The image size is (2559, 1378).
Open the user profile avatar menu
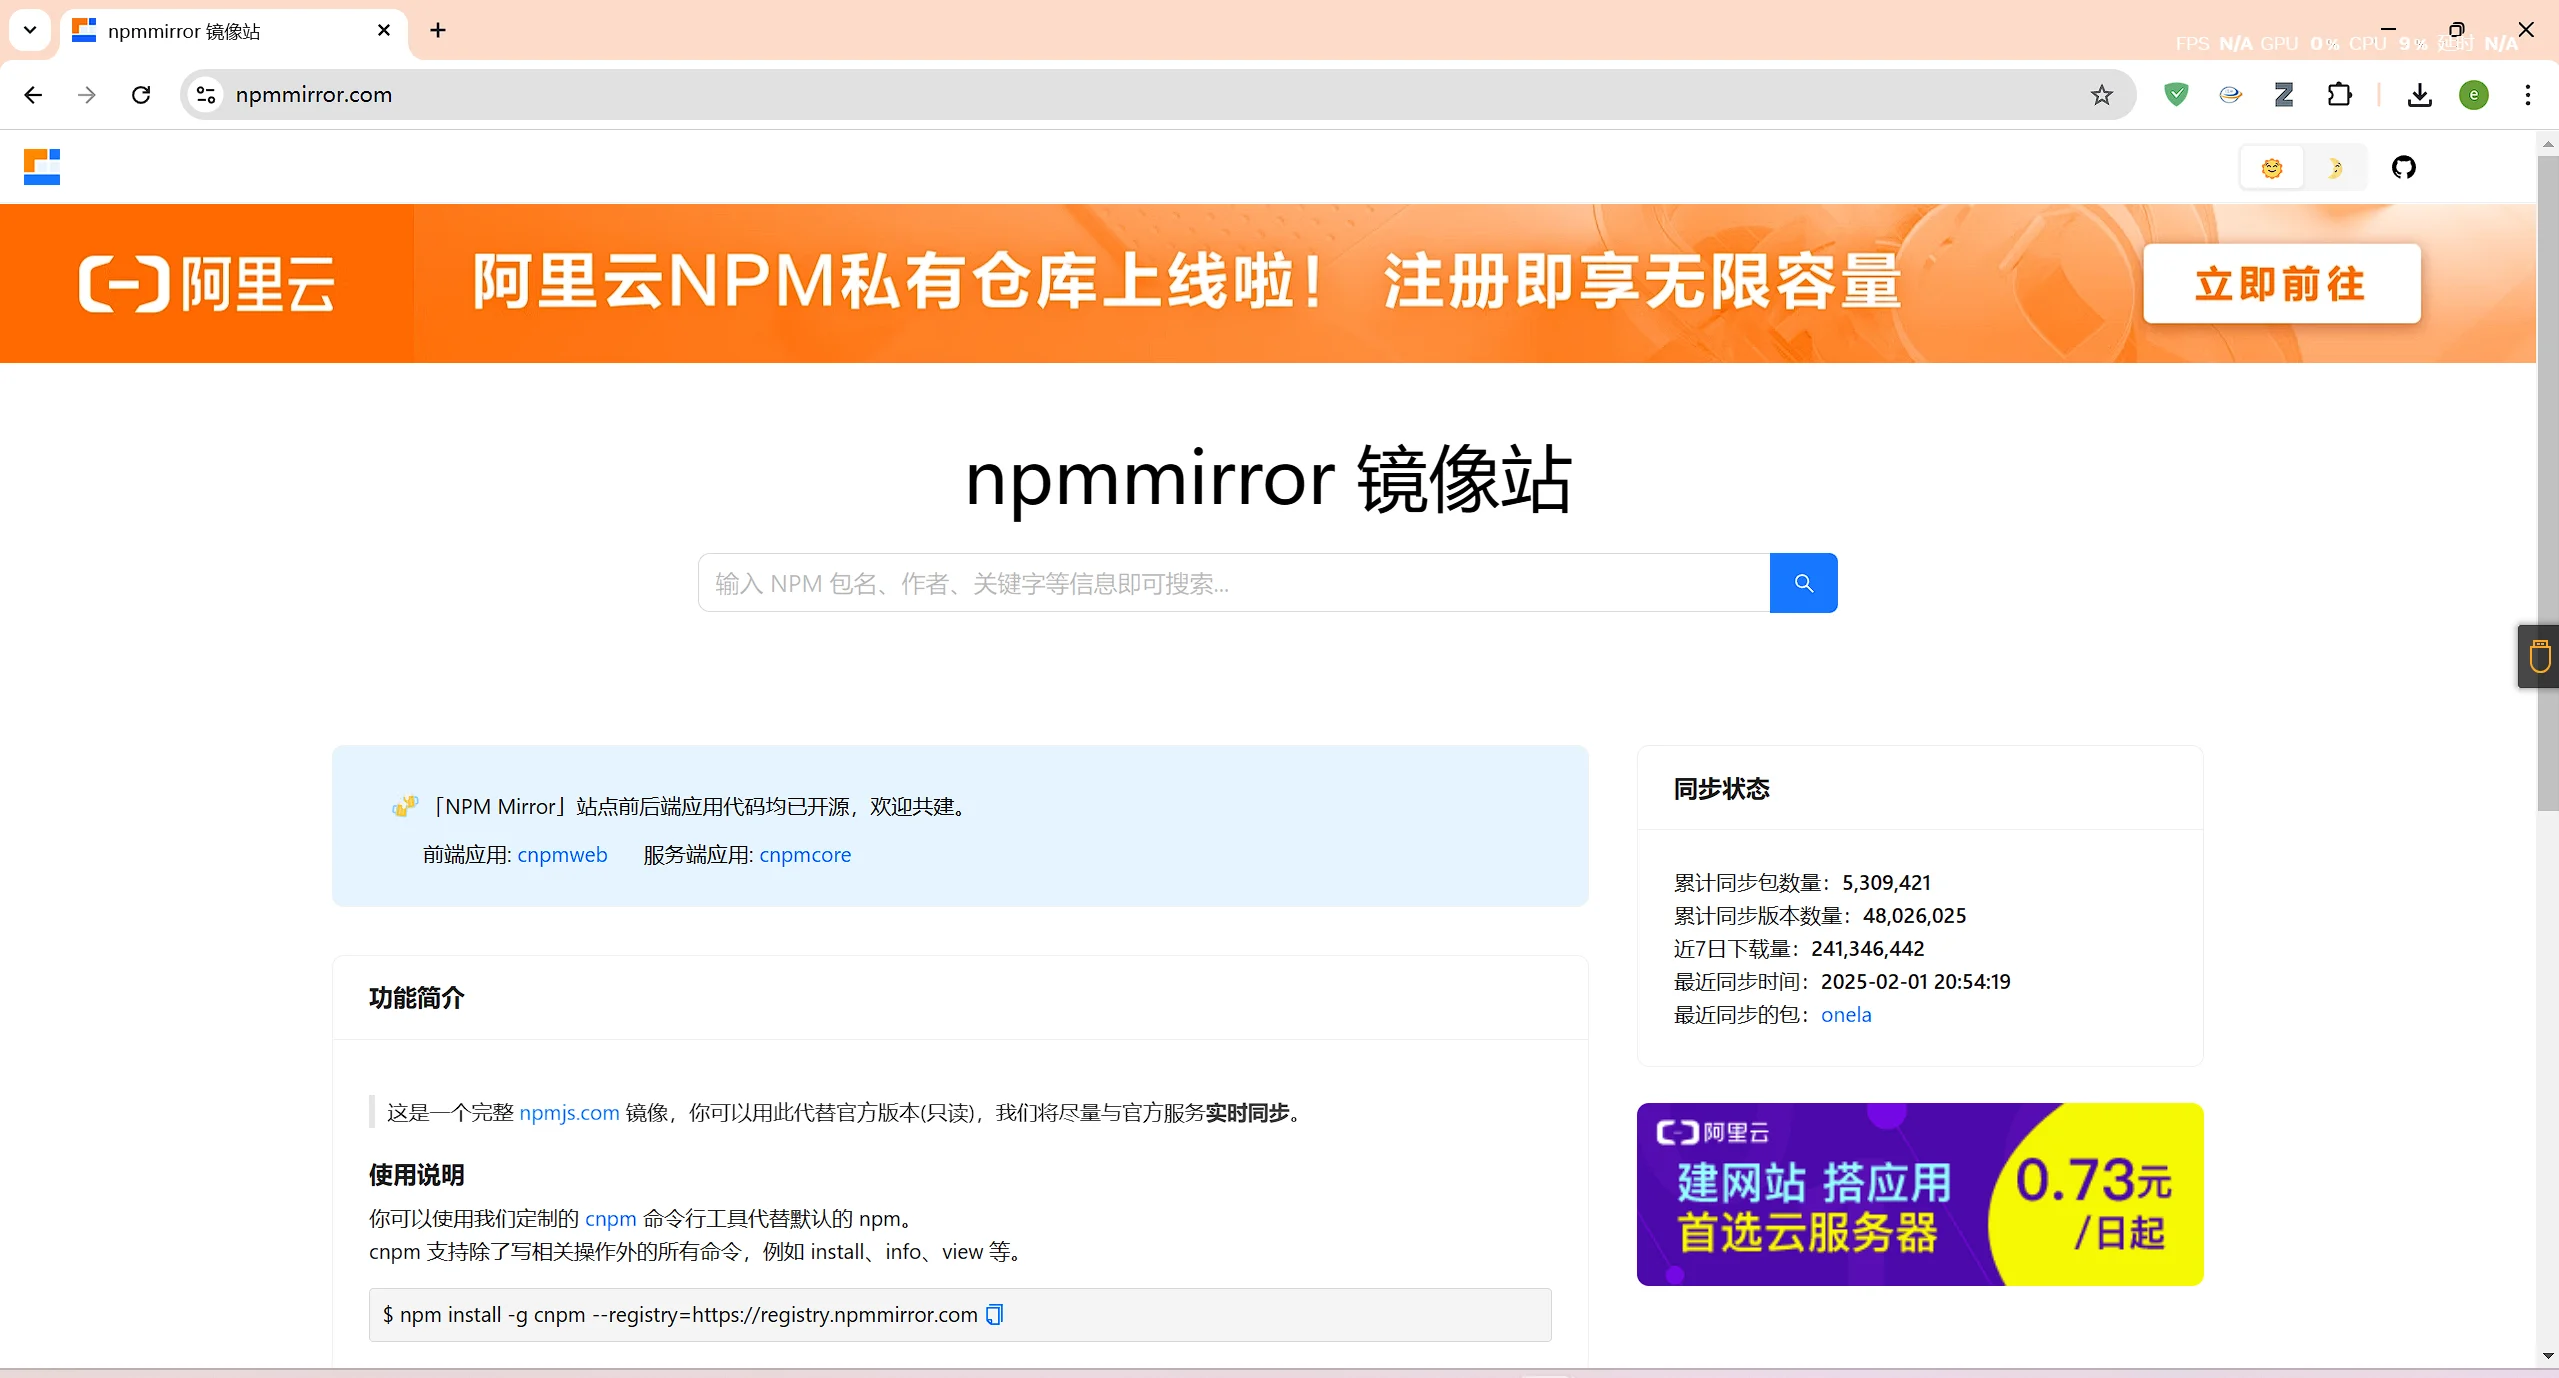tap(2473, 95)
